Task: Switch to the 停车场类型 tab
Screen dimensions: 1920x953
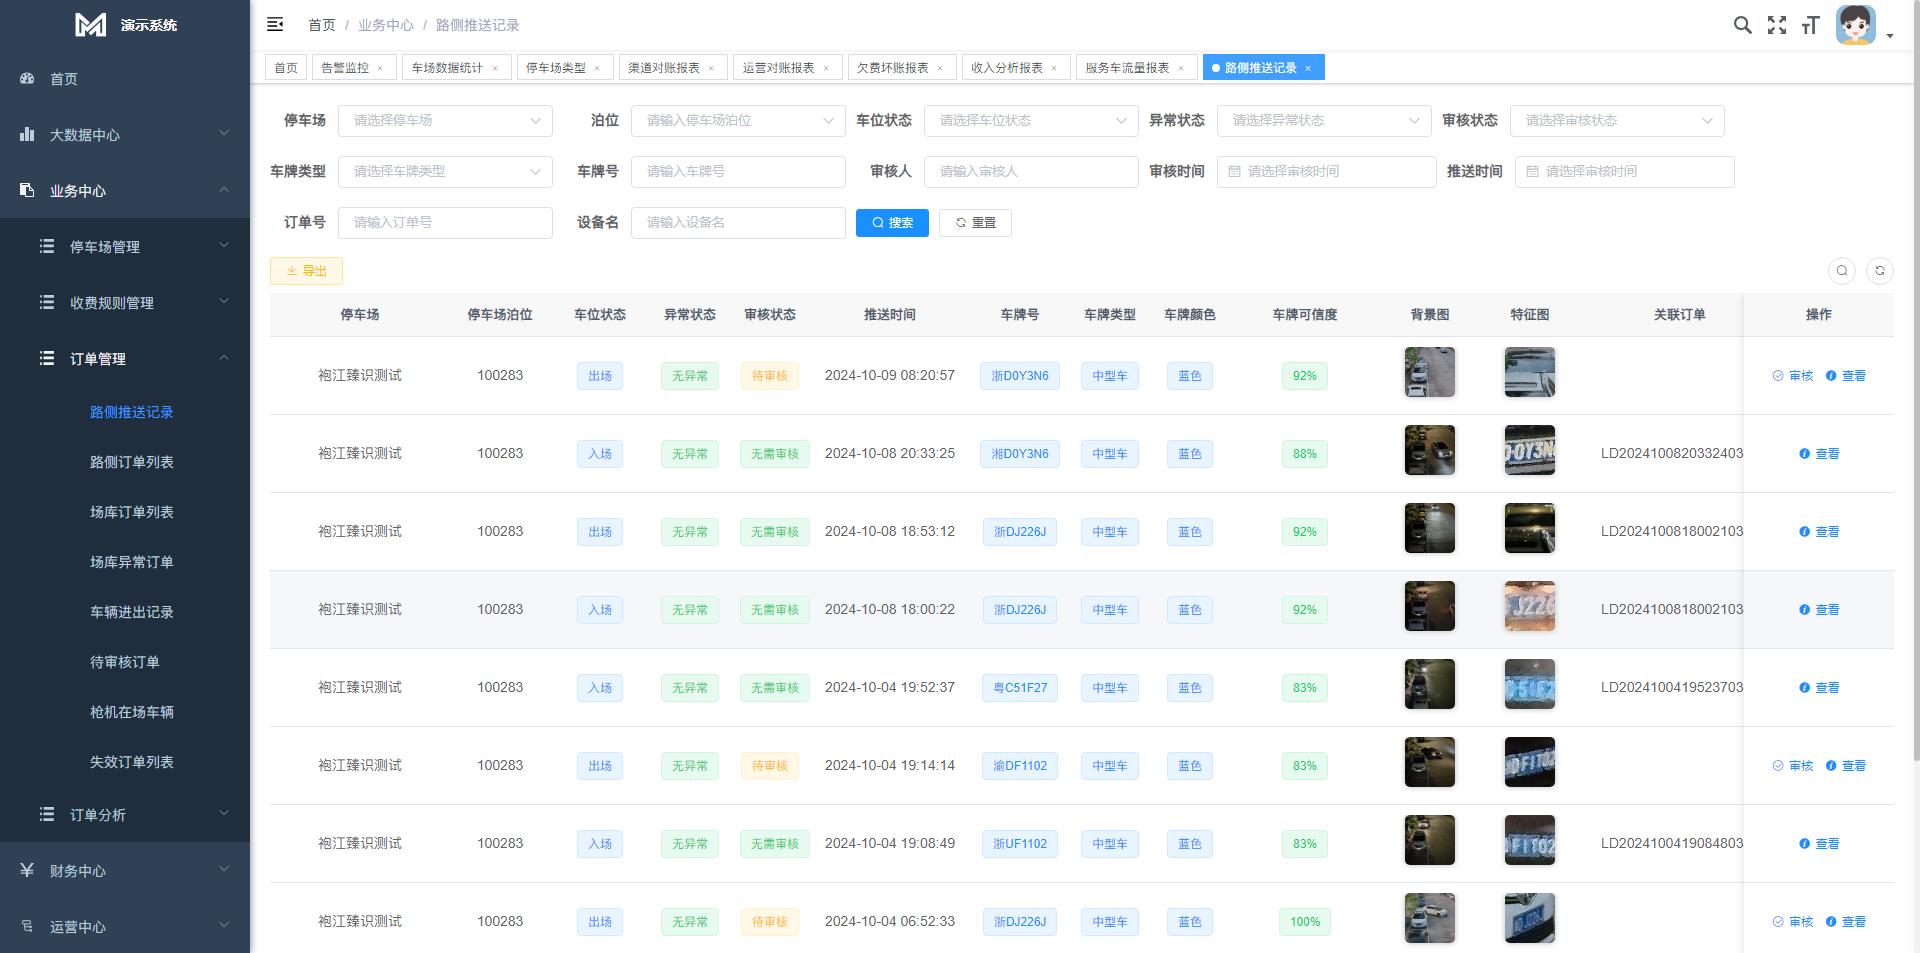Action: click(556, 68)
